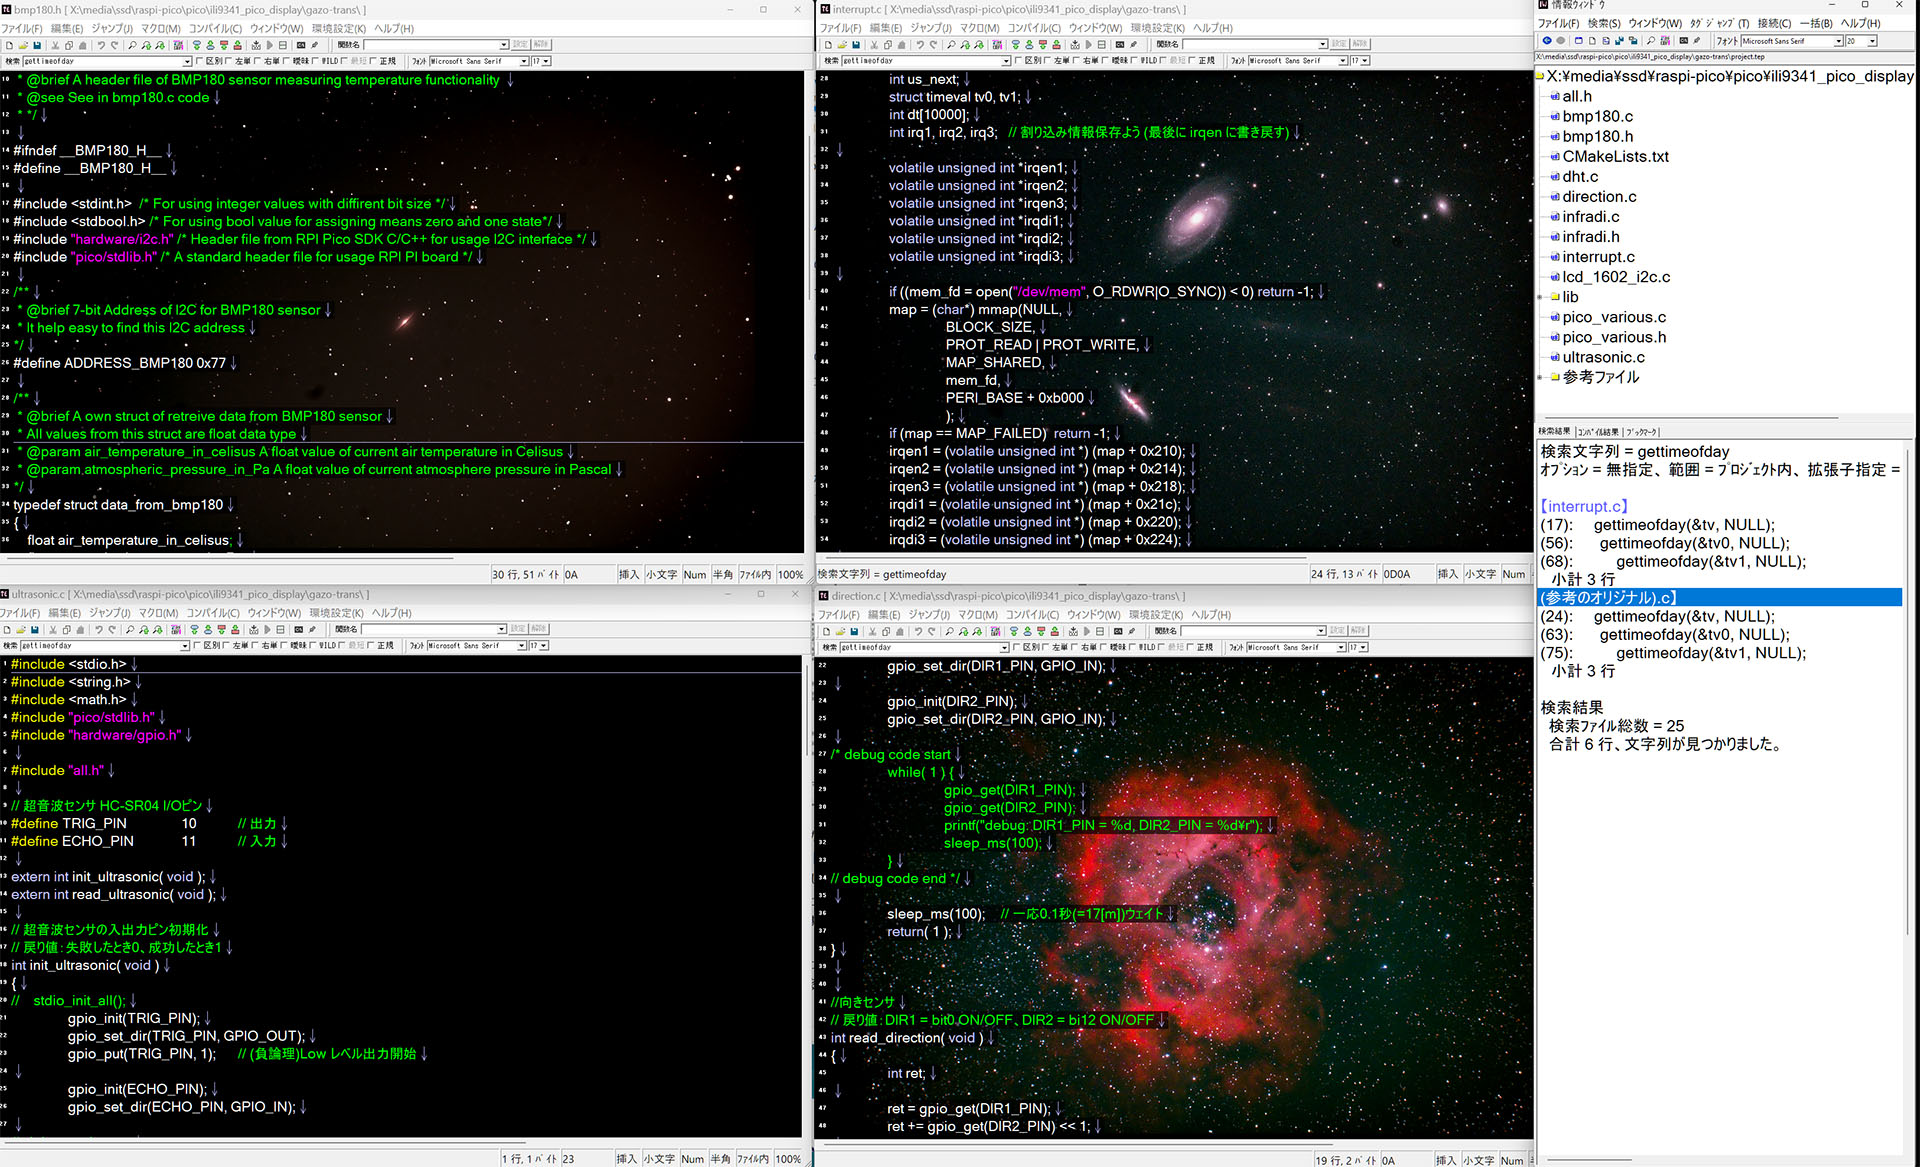Enable 区別 case checkbox in bmp180.h search bar

(199, 61)
